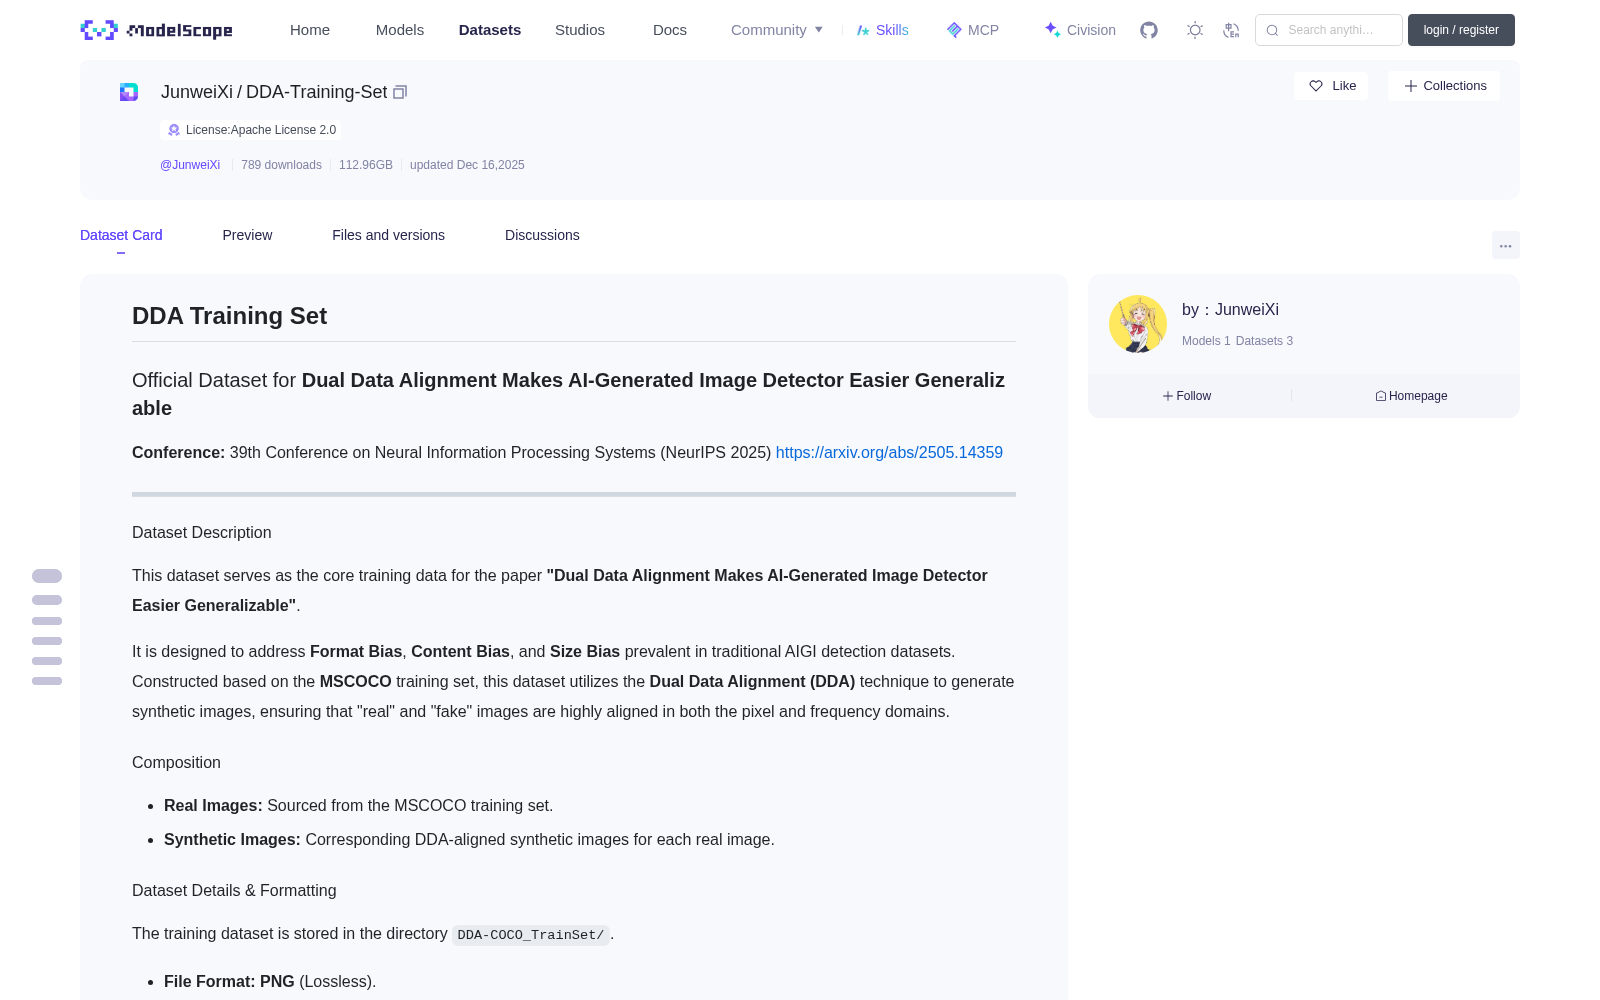Switch to Files and versions tab

point(388,235)
